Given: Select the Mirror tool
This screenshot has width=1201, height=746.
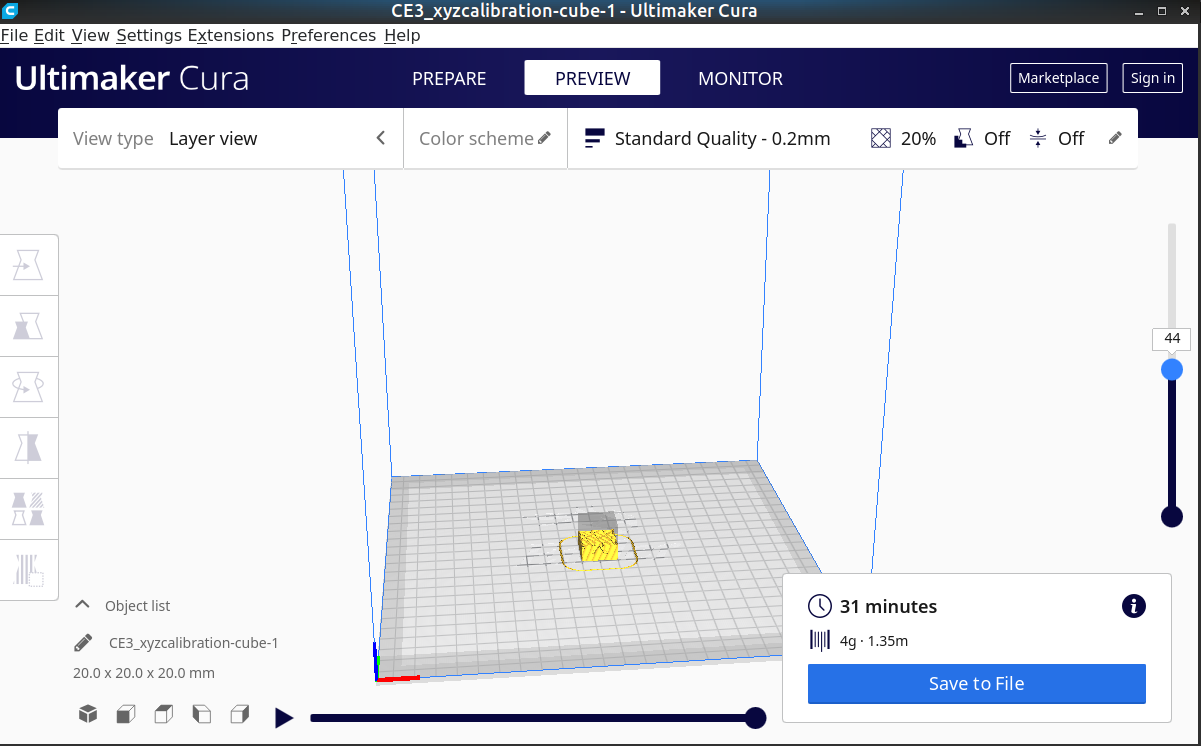Looking at the screenshot, I should (29, 447).
